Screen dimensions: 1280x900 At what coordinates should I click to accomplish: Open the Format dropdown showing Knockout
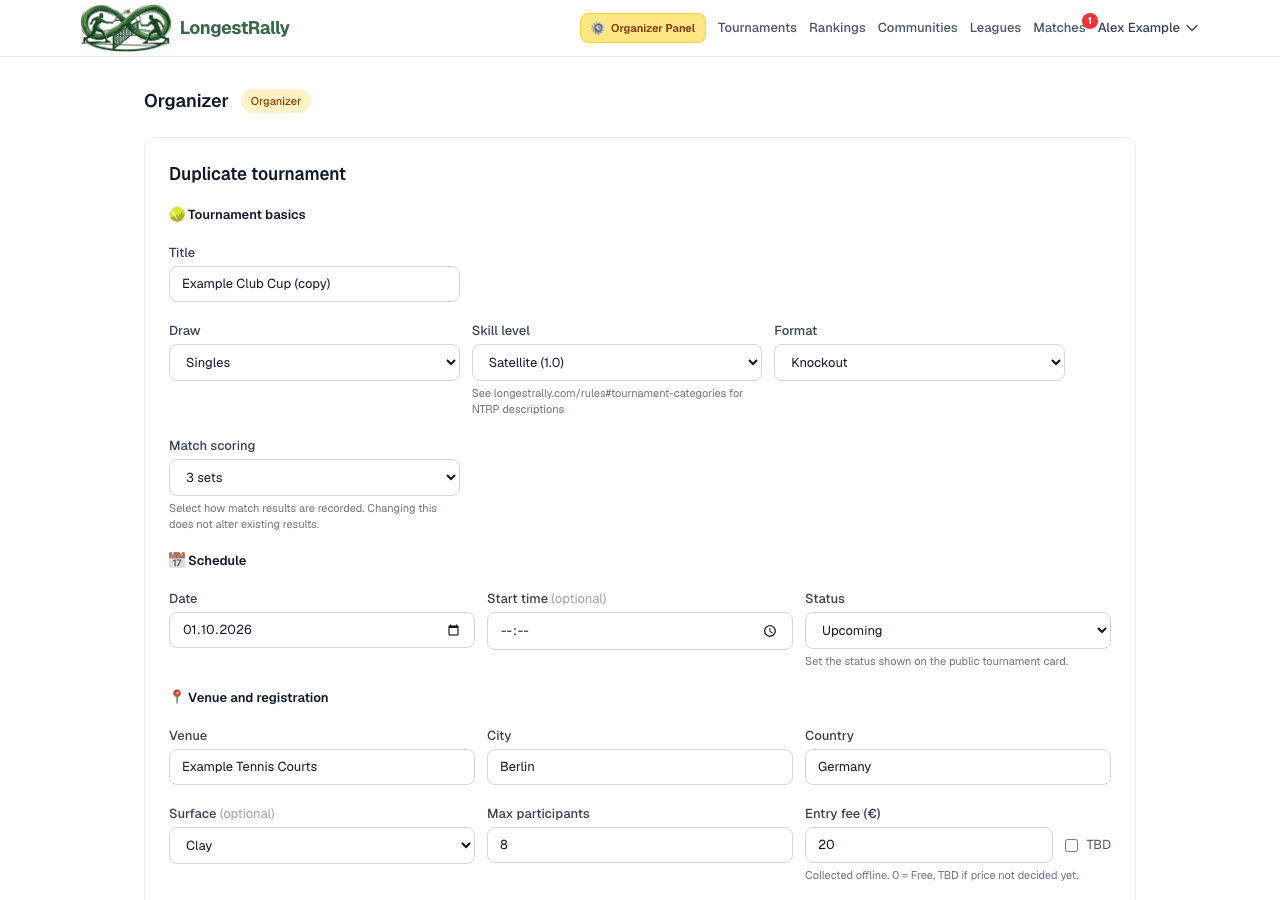coord(919,363)
